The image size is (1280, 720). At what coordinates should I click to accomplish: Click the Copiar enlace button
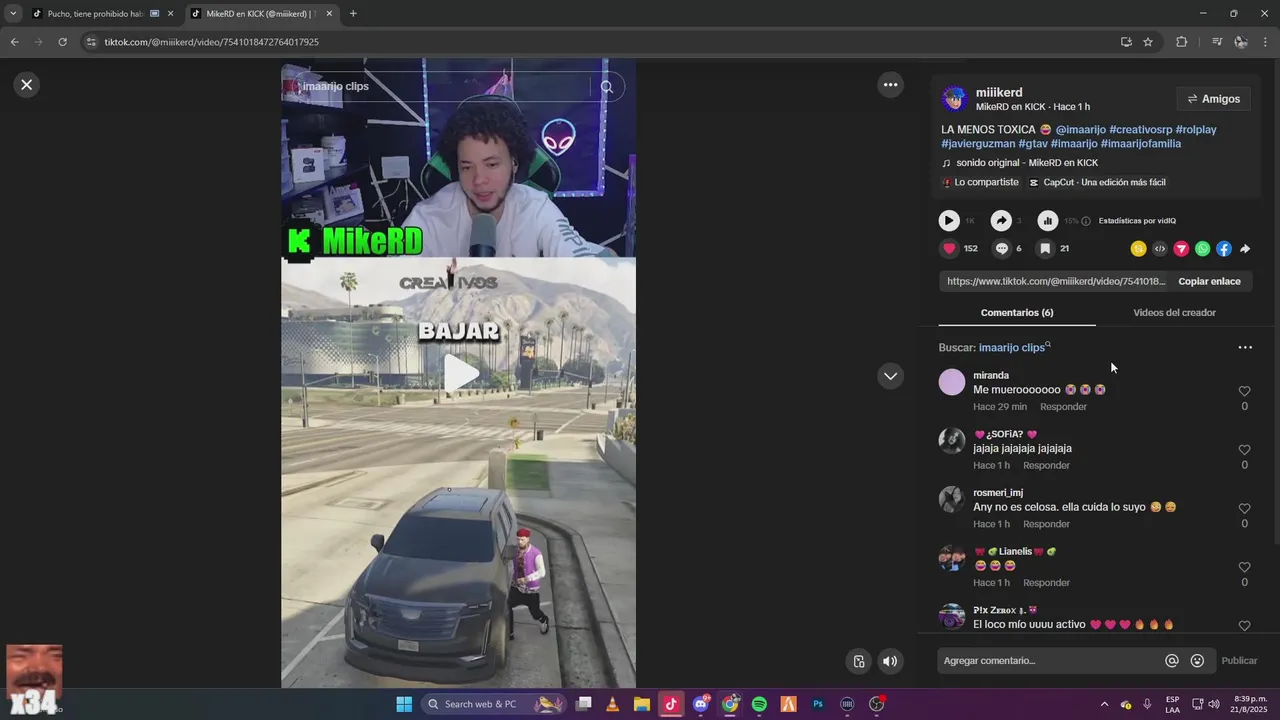coord(1209,282)
